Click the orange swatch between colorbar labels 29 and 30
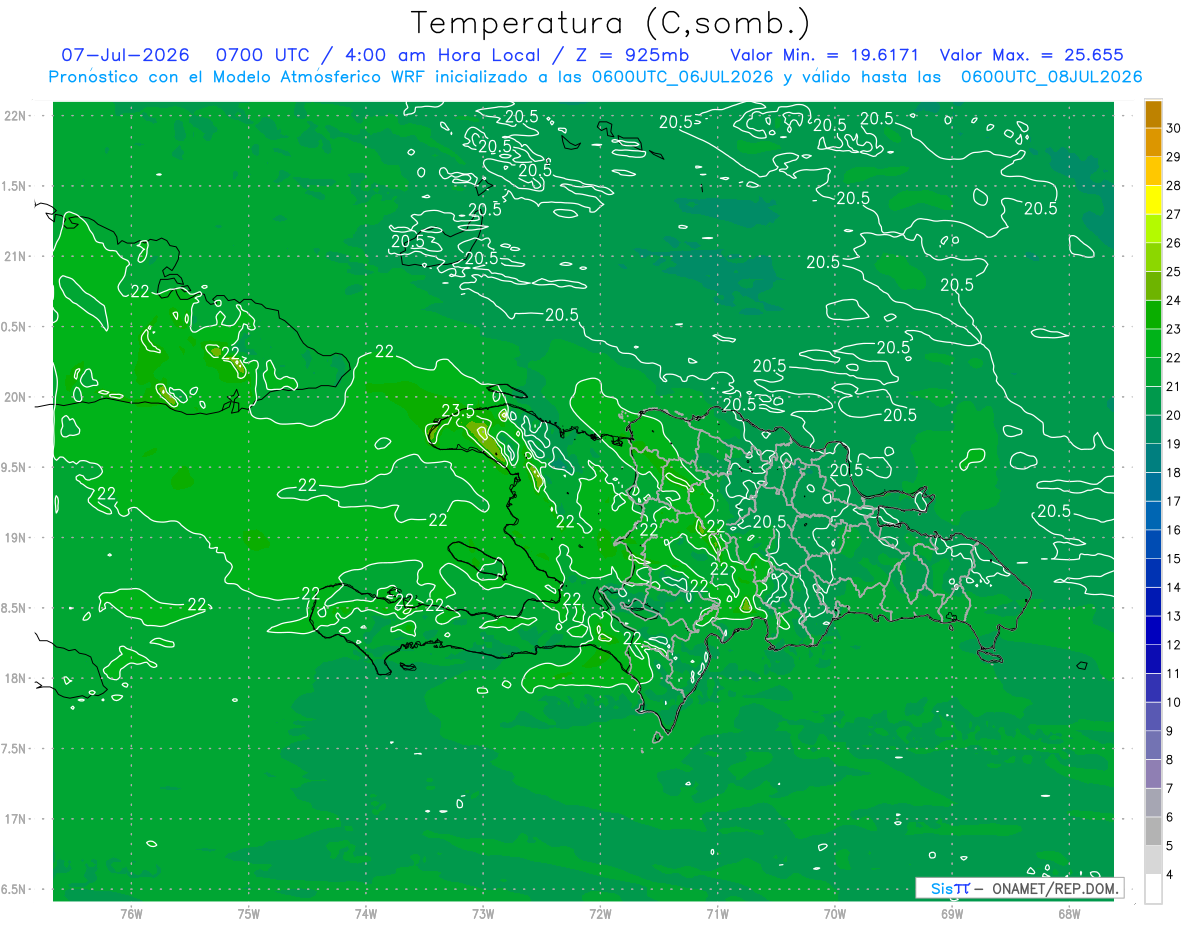Image resolution: width=1200 pixels, height=927 pixels. click(x=1153, y=142)
